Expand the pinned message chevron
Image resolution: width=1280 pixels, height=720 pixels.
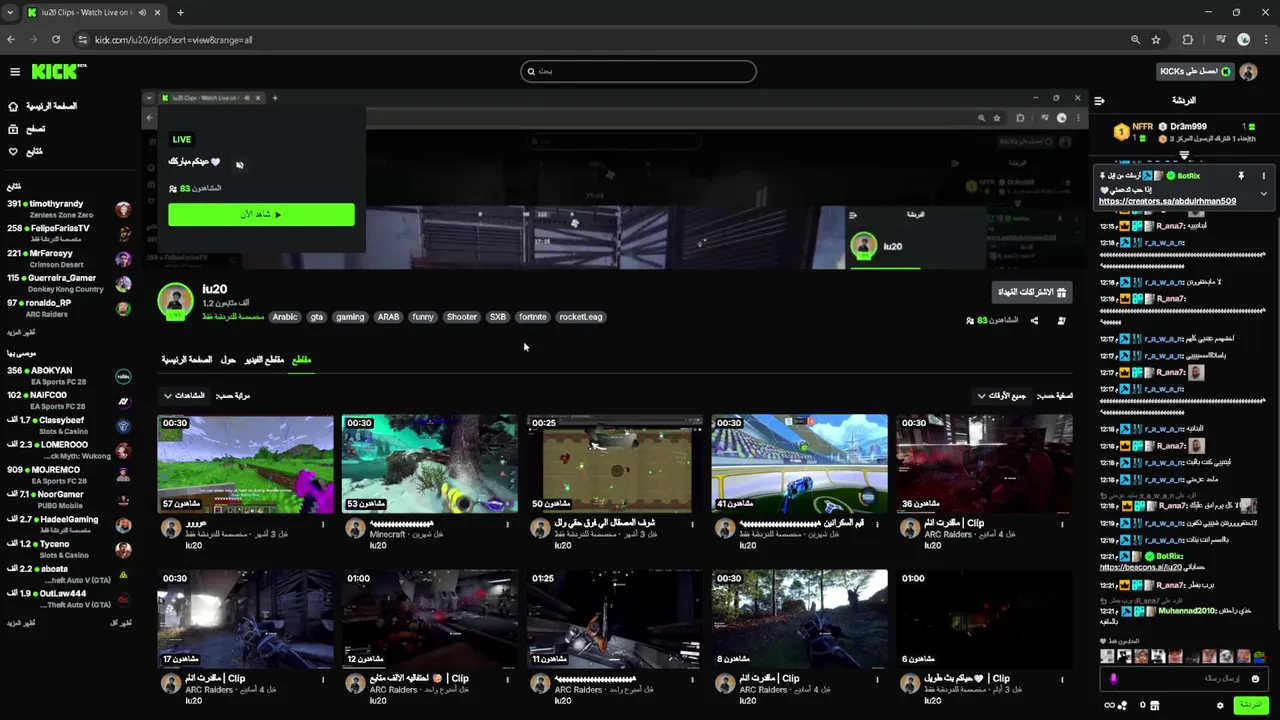point(1263,194)
